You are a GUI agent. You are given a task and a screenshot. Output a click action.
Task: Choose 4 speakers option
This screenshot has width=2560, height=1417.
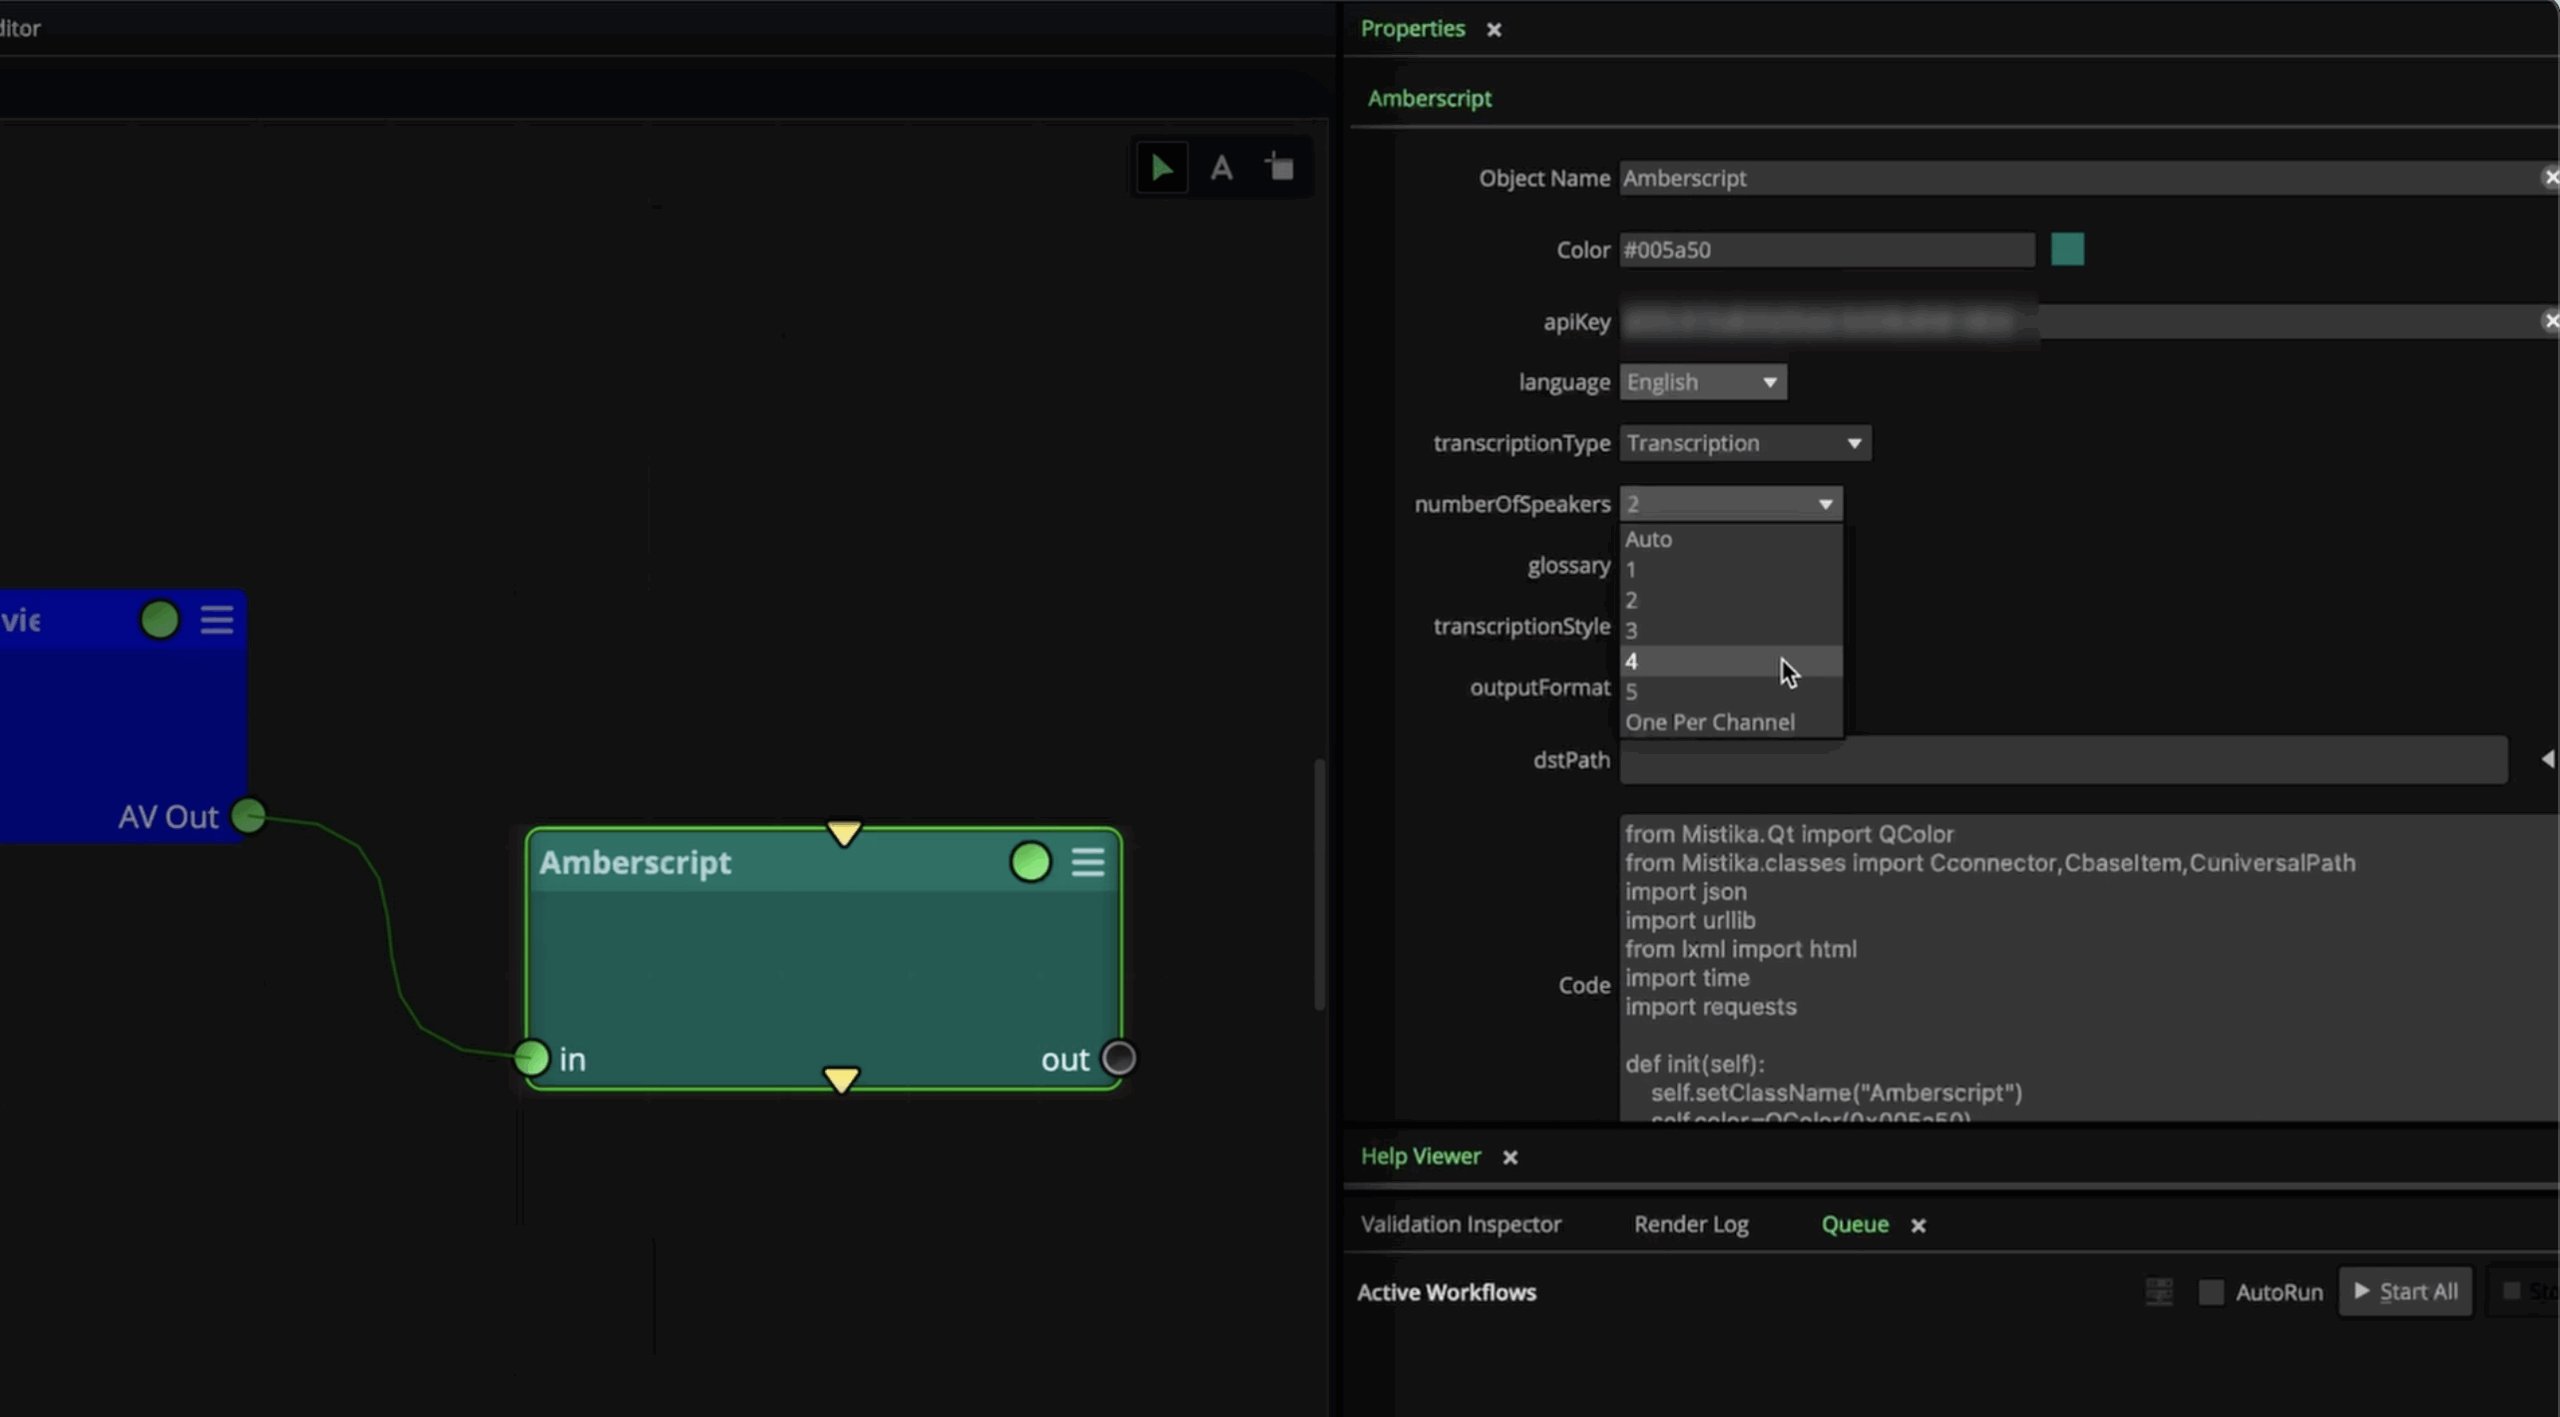1731,661
